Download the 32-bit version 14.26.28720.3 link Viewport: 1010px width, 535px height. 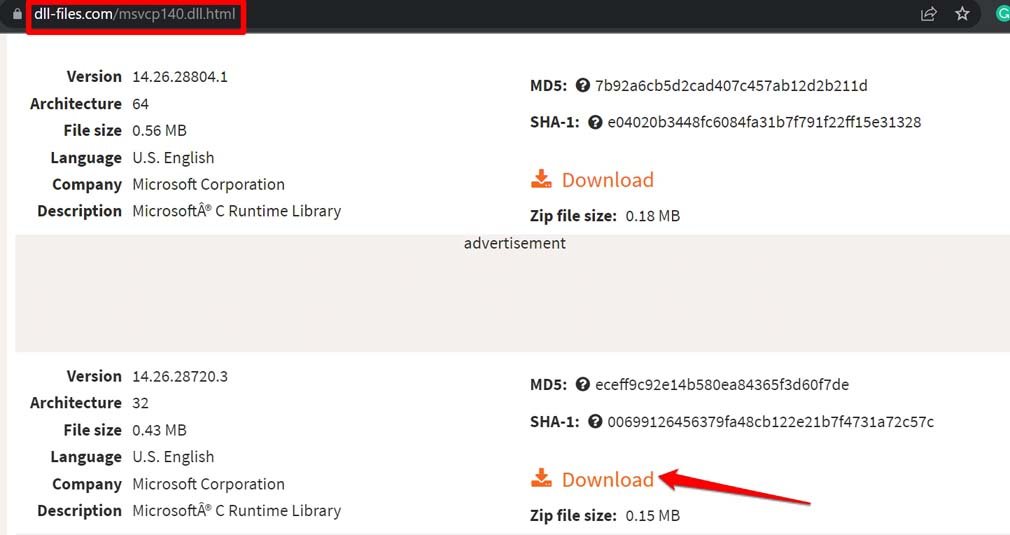pyautogui.click(x=607, y=479)
